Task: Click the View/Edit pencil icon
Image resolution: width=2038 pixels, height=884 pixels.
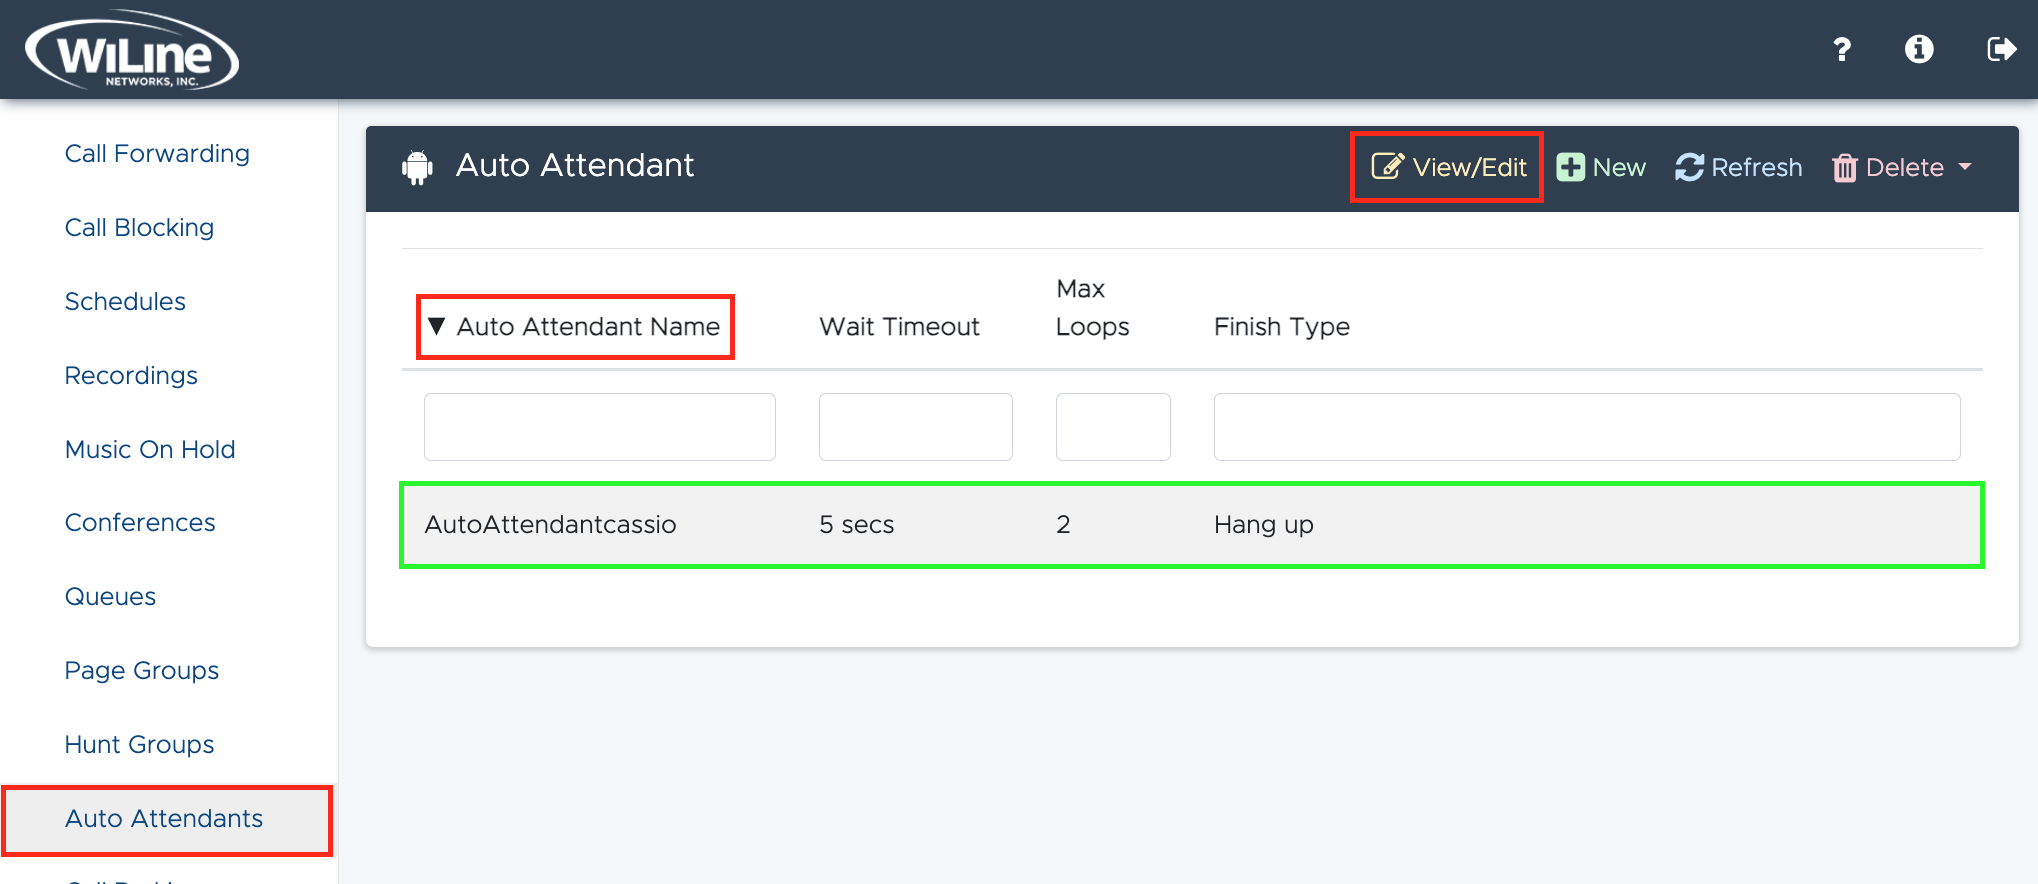Action: [1387, 166]
